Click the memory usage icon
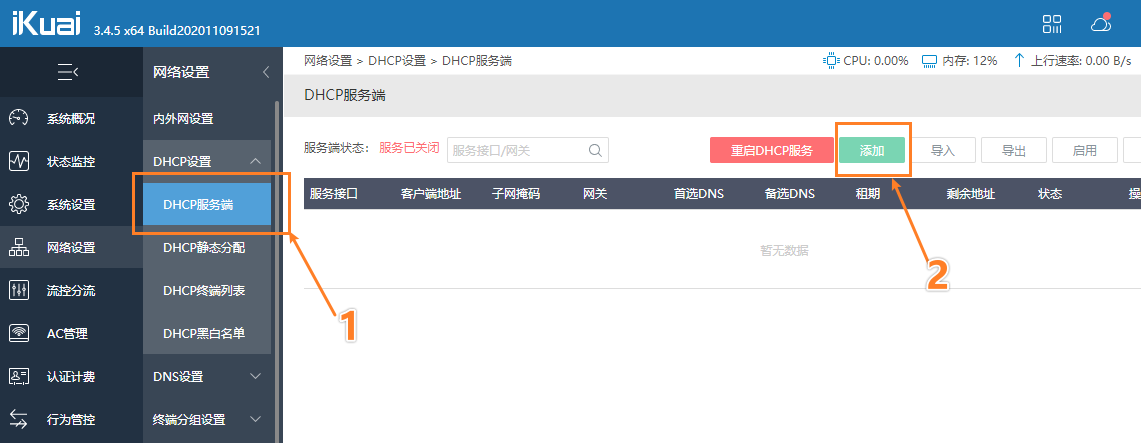Viewport: 1141px width, 443px height. (929, 60)
